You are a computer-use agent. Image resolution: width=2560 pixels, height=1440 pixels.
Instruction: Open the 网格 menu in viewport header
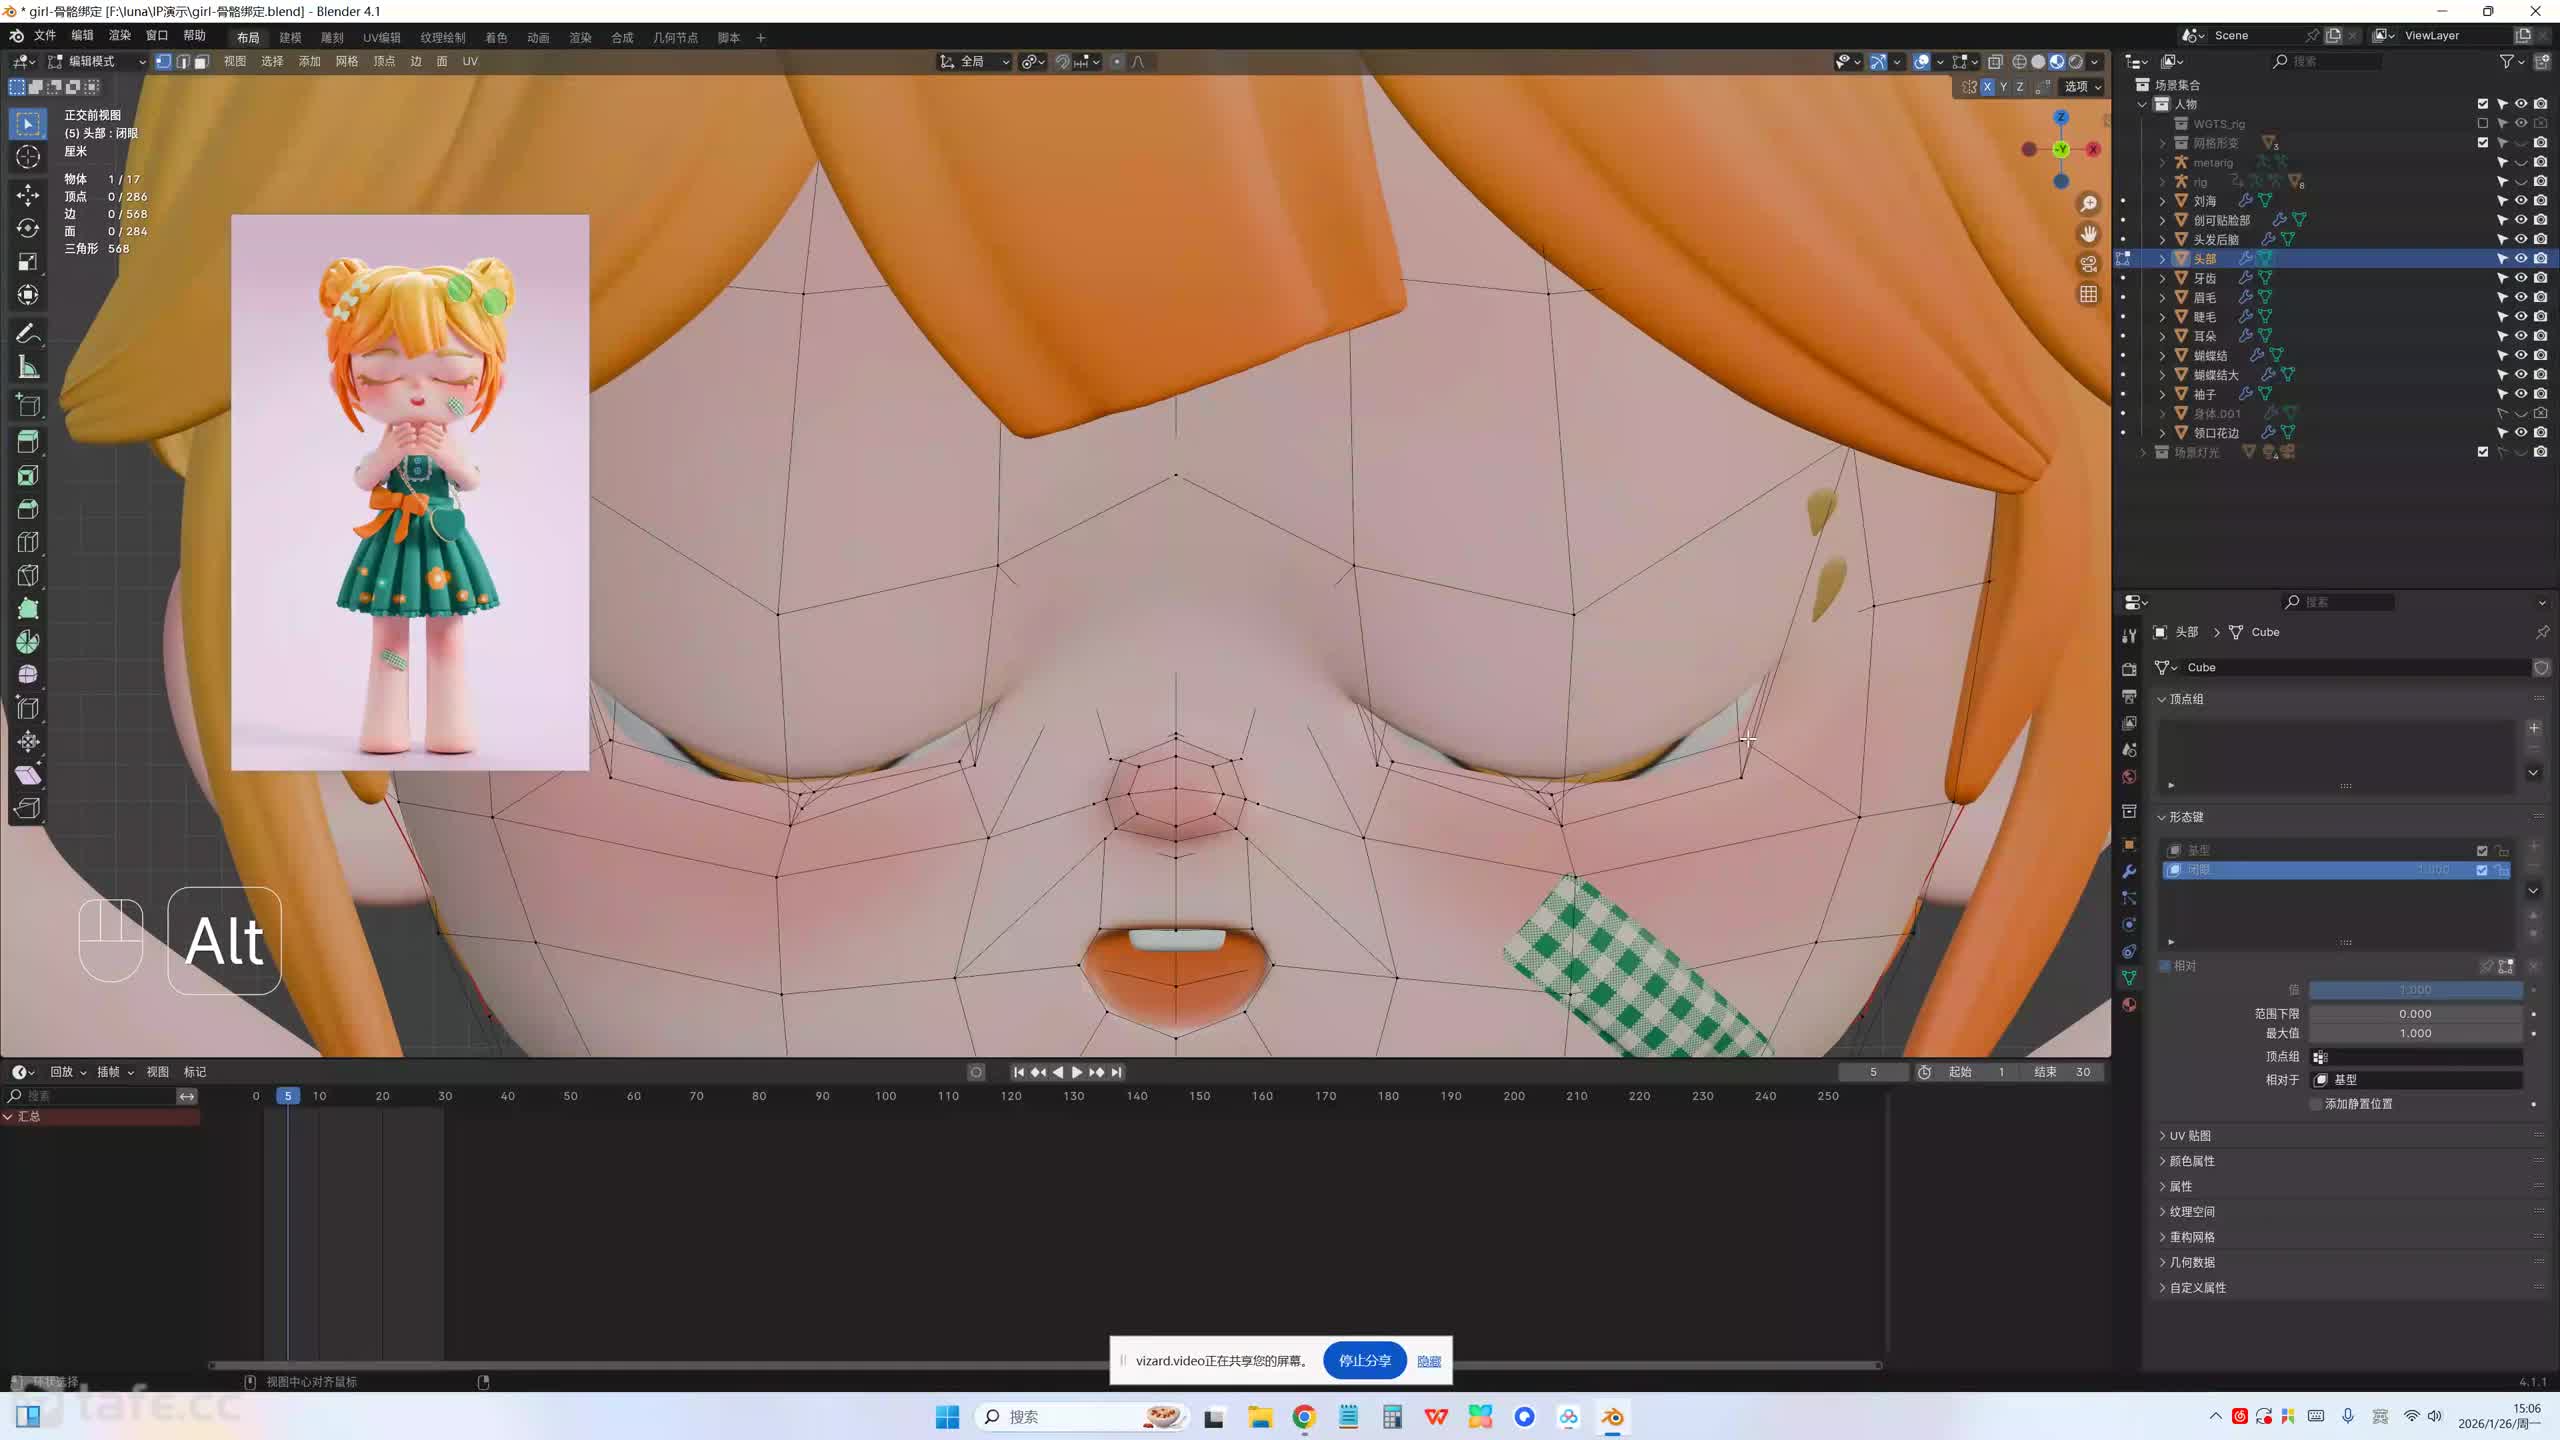[346, 61]
